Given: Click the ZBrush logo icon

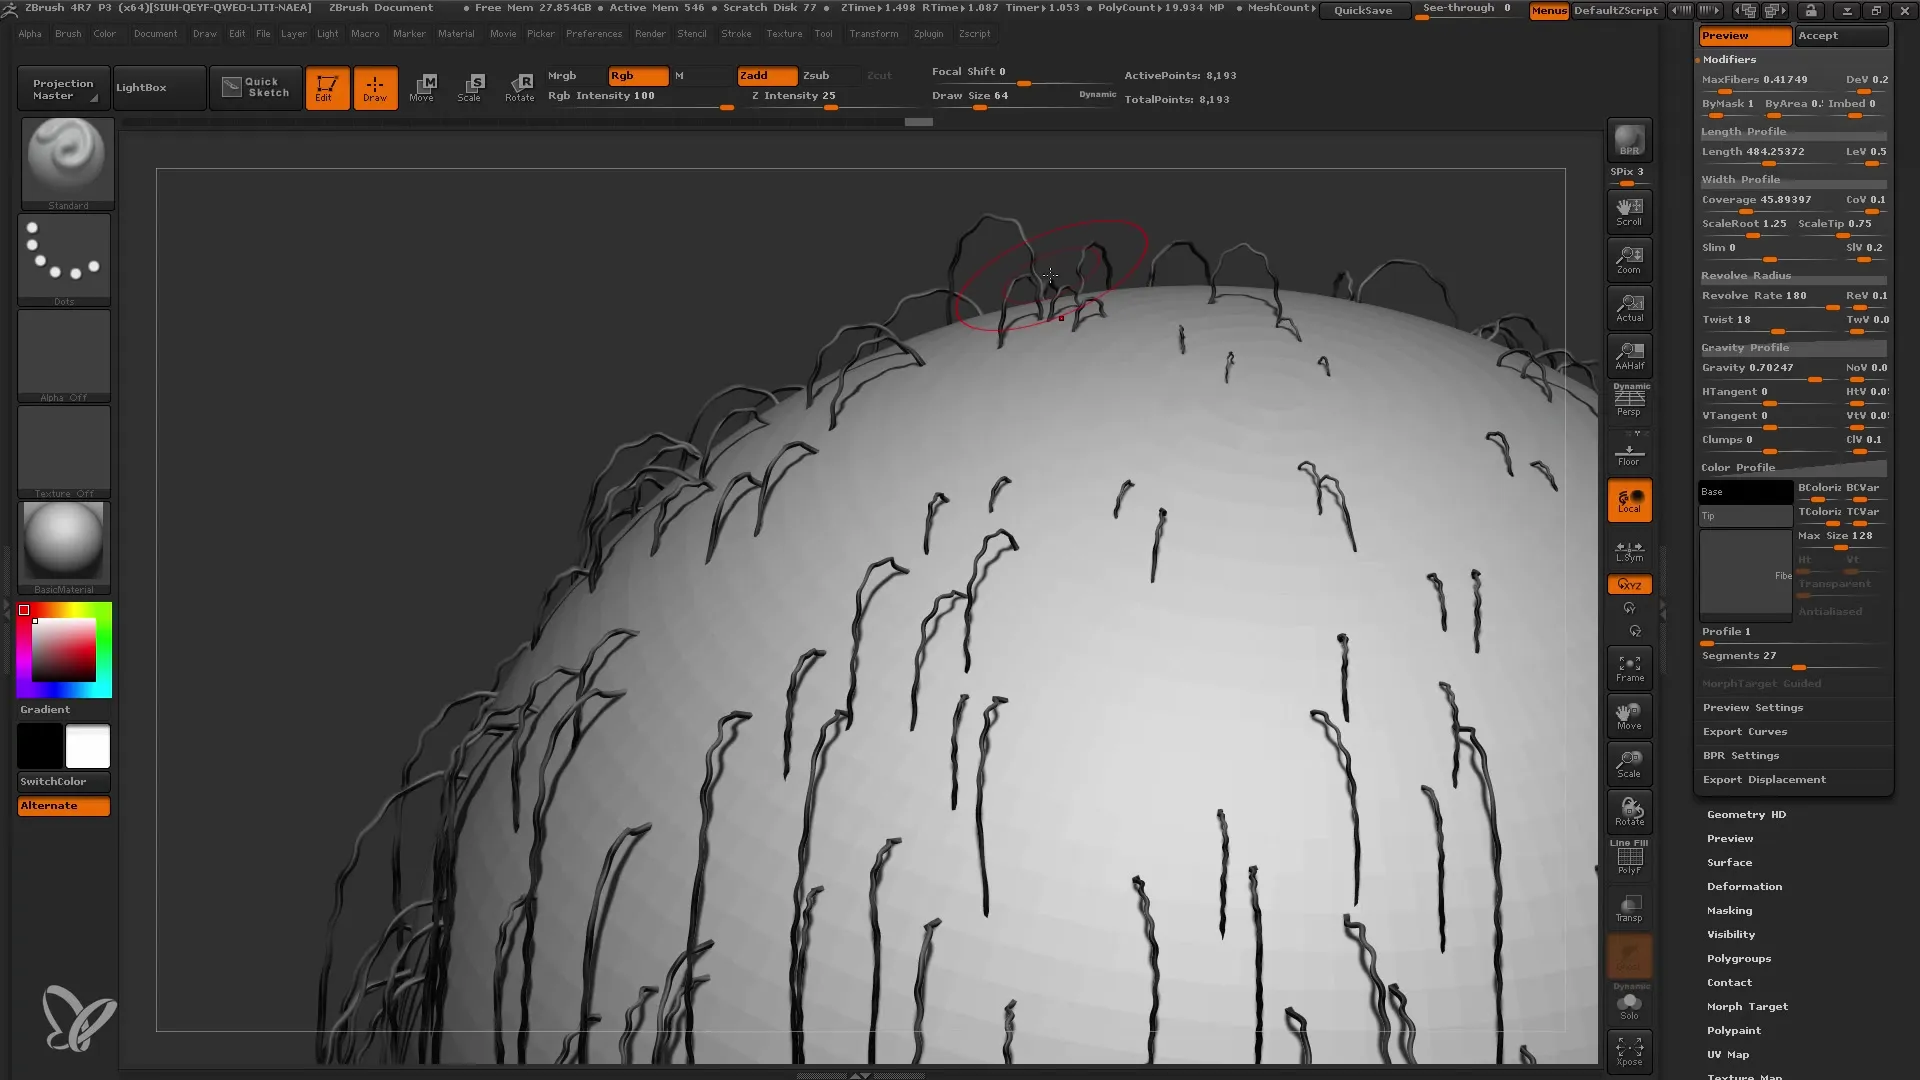Looking at the screenshot, I should pyautogui.click(x=75, y=1023).
